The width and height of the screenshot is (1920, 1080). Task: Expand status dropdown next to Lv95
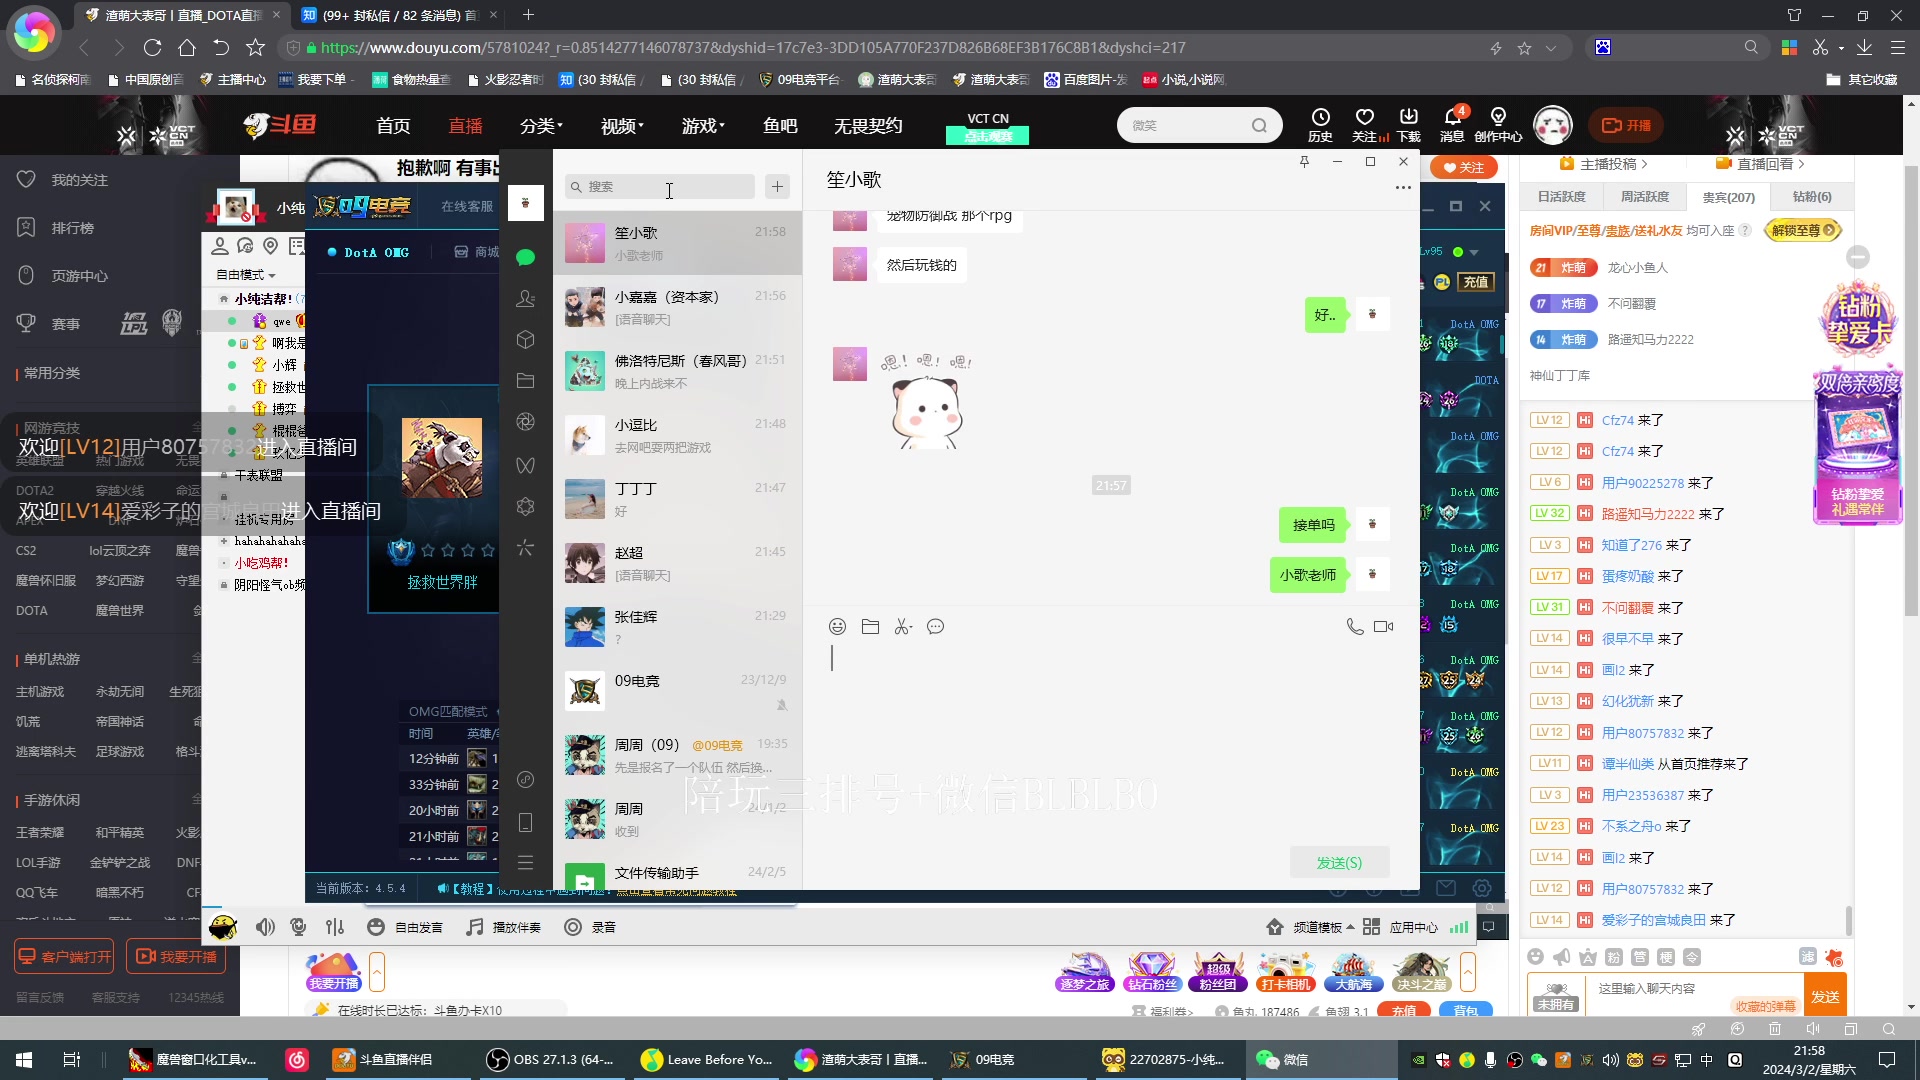[1474, 252]
